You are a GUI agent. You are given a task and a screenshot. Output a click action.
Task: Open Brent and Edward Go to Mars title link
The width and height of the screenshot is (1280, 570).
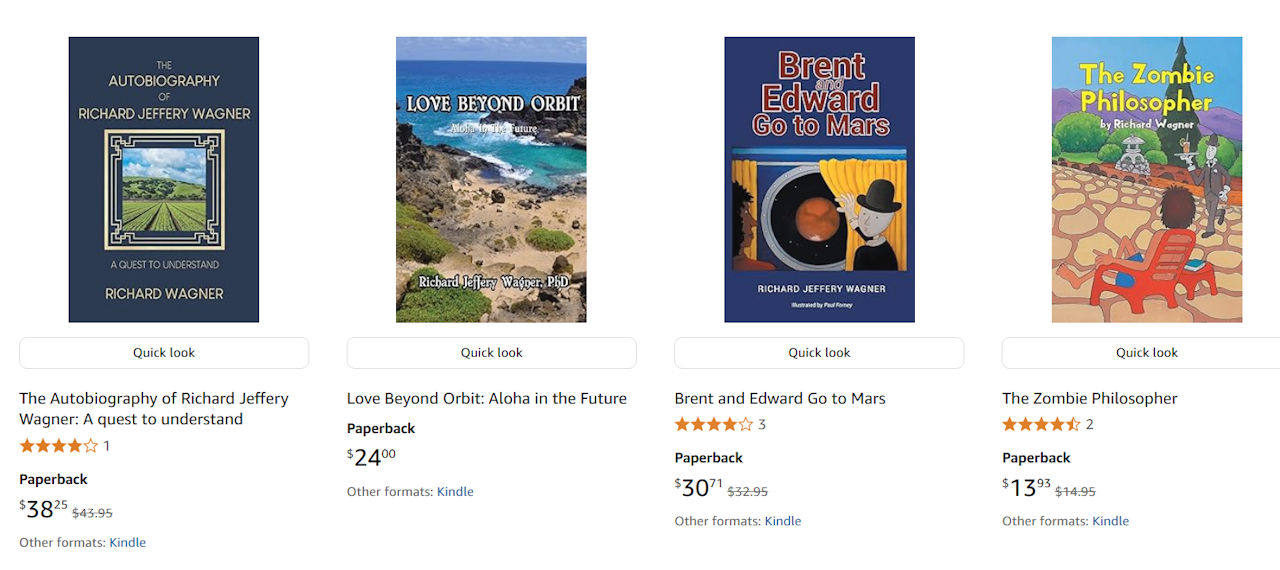click(780, 398)
